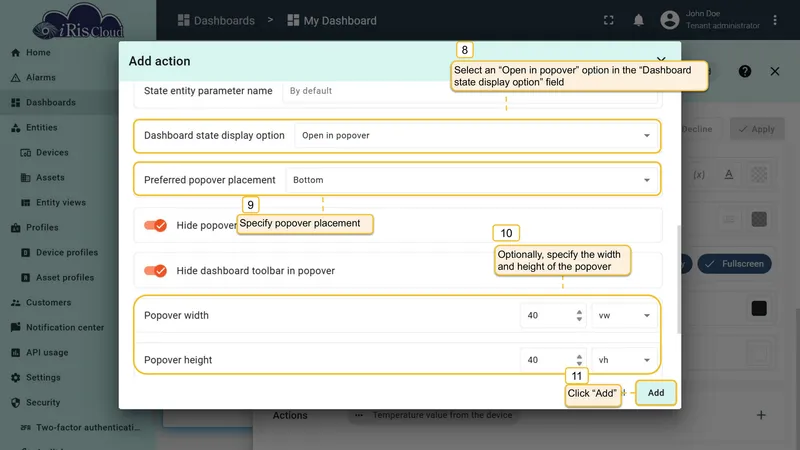Click the (x) variable icon

click(699, 174)
